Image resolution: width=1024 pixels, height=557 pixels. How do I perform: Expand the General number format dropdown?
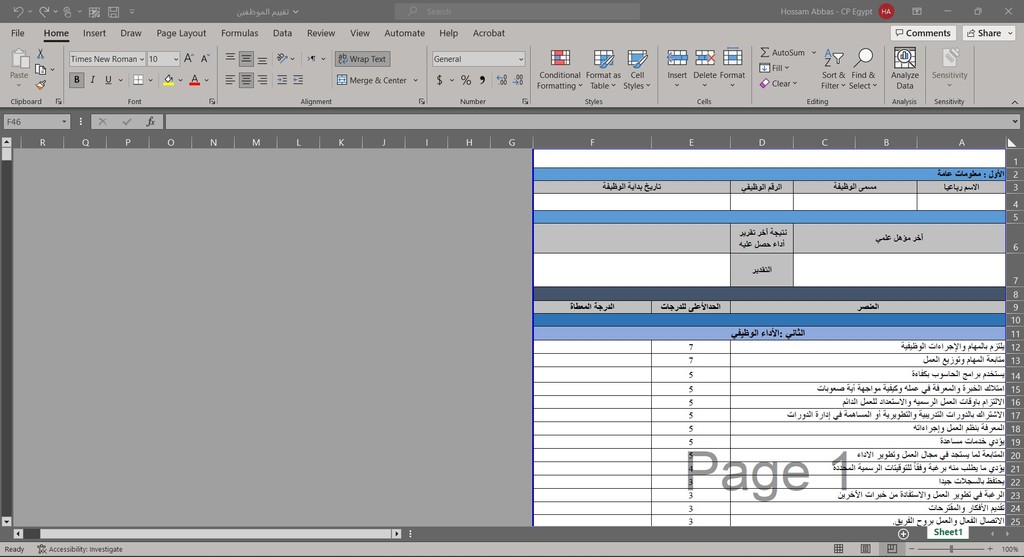coord(521,59)
